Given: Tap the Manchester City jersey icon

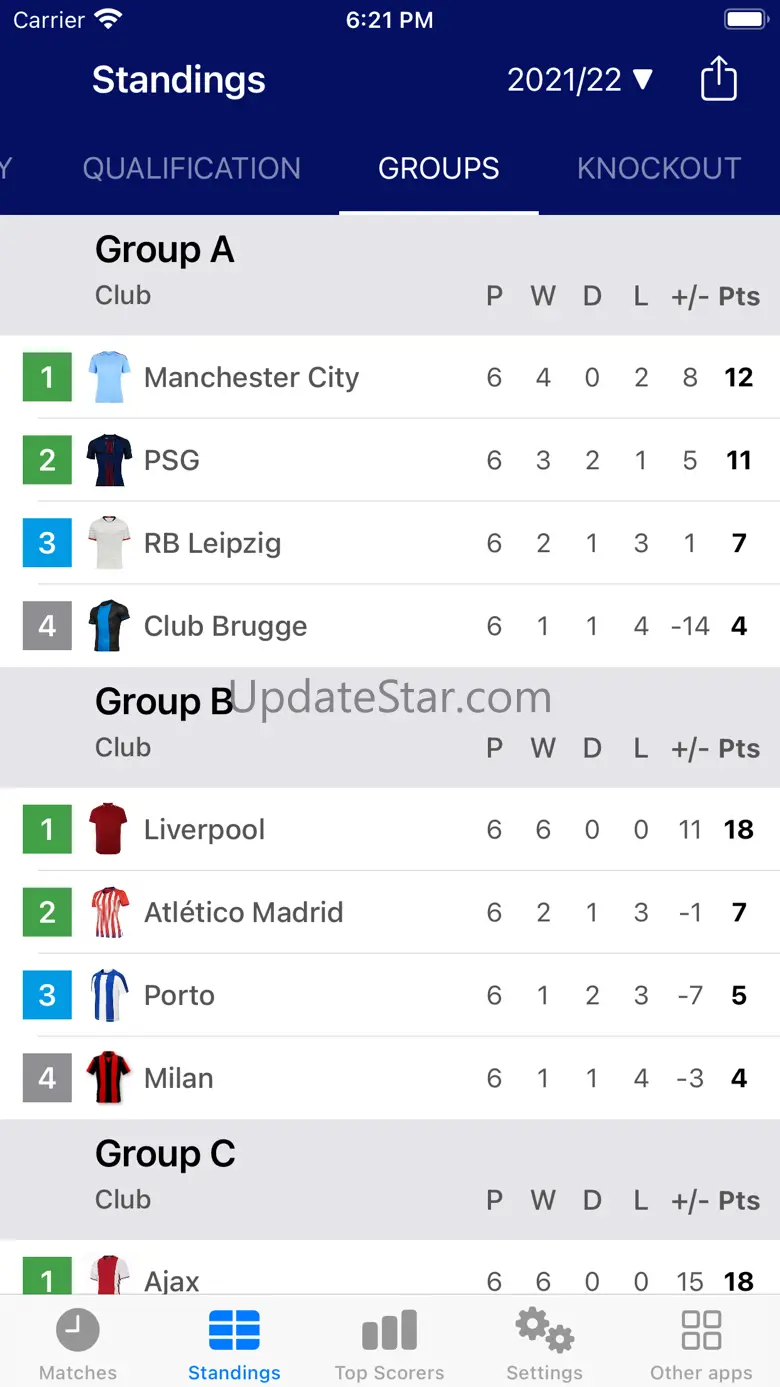Looking at the screenshot, I should coord(108,377).
